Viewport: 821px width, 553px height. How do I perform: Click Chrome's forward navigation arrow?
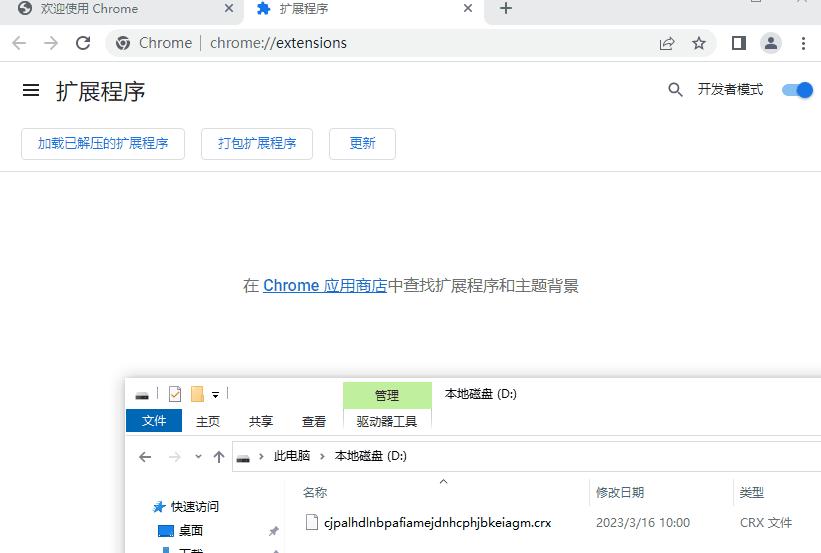[51, 43]
